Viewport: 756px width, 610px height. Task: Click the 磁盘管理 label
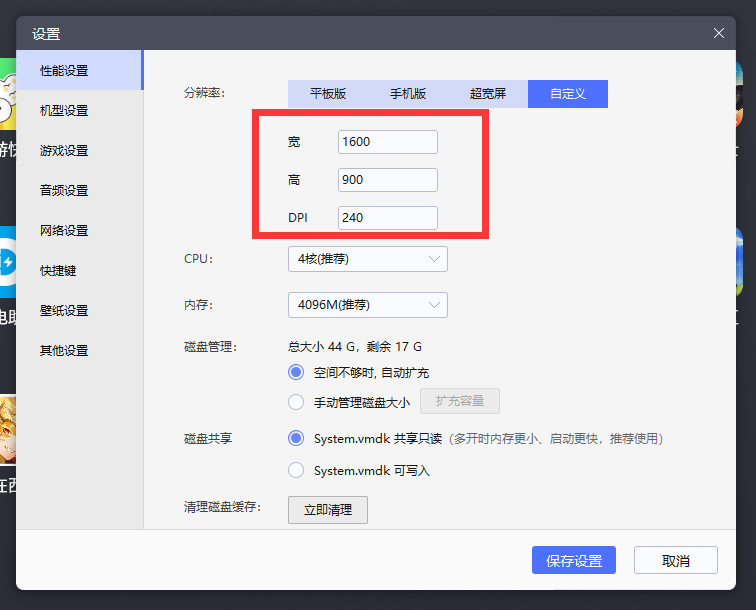click(x=210, y=347)
